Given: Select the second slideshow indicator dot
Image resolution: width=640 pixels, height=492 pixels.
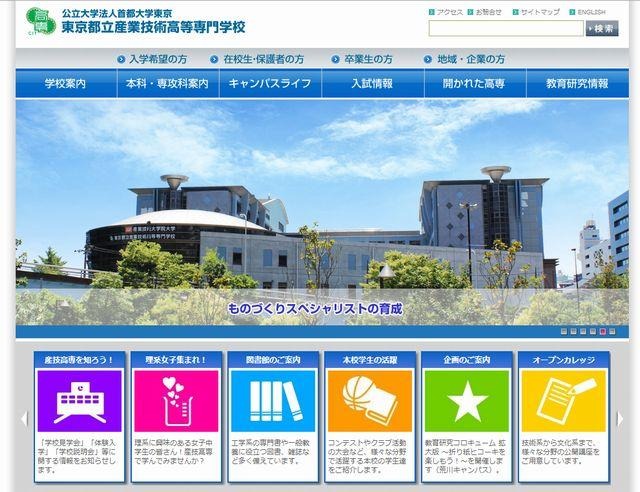Looking at the screenshot, I should pyautogui.click(x=573, y=332).
